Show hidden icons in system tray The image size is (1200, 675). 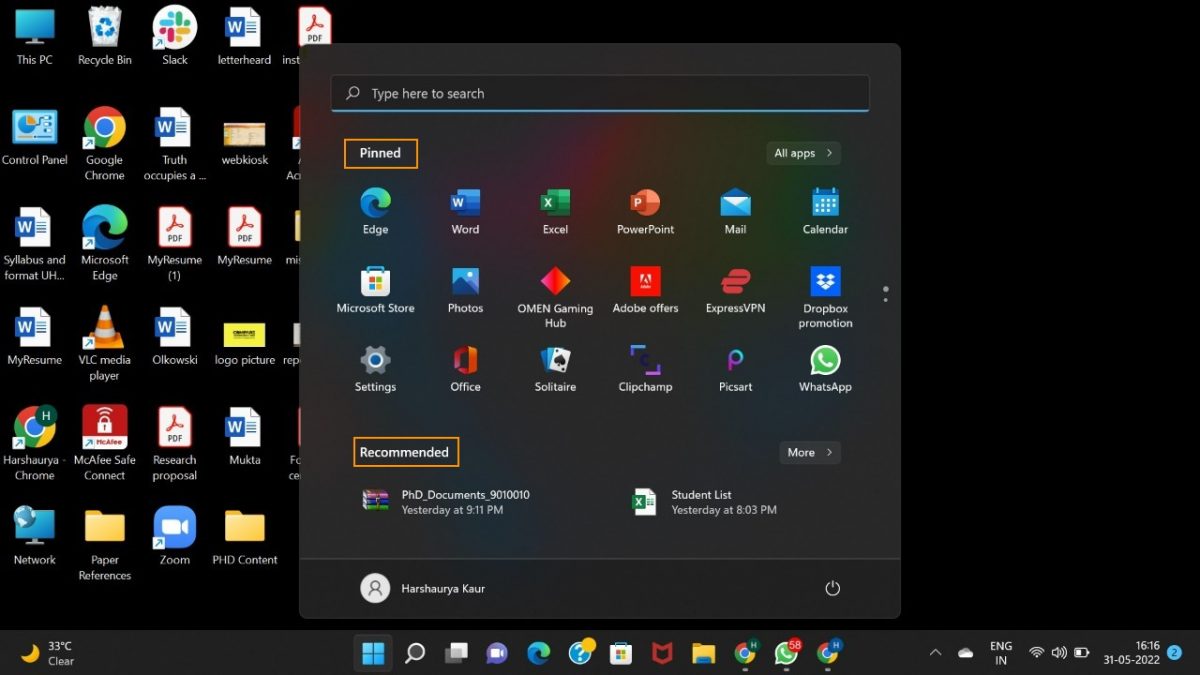tap(935, 651)
